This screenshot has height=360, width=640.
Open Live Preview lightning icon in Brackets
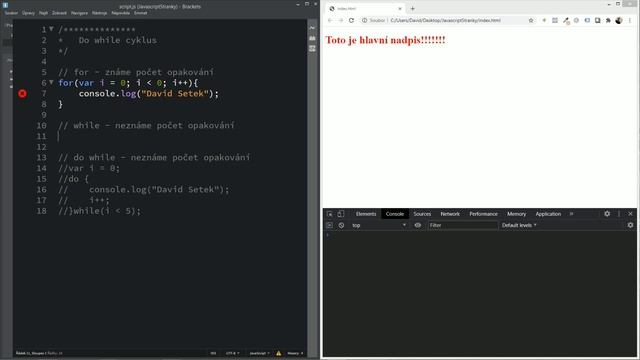[x=312, y=28]
